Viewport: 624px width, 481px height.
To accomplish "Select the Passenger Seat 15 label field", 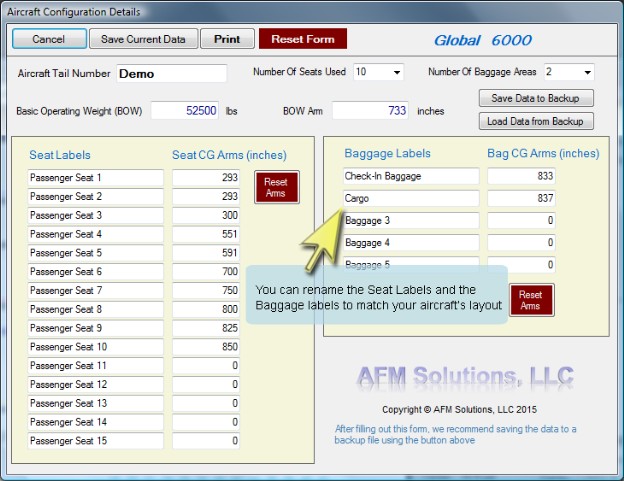I will (96, 441).
